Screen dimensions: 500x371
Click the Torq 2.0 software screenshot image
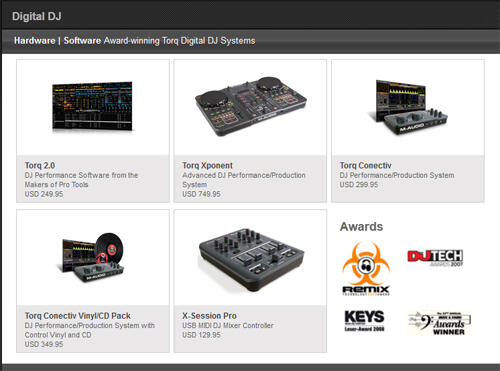(x=92, y=106)
